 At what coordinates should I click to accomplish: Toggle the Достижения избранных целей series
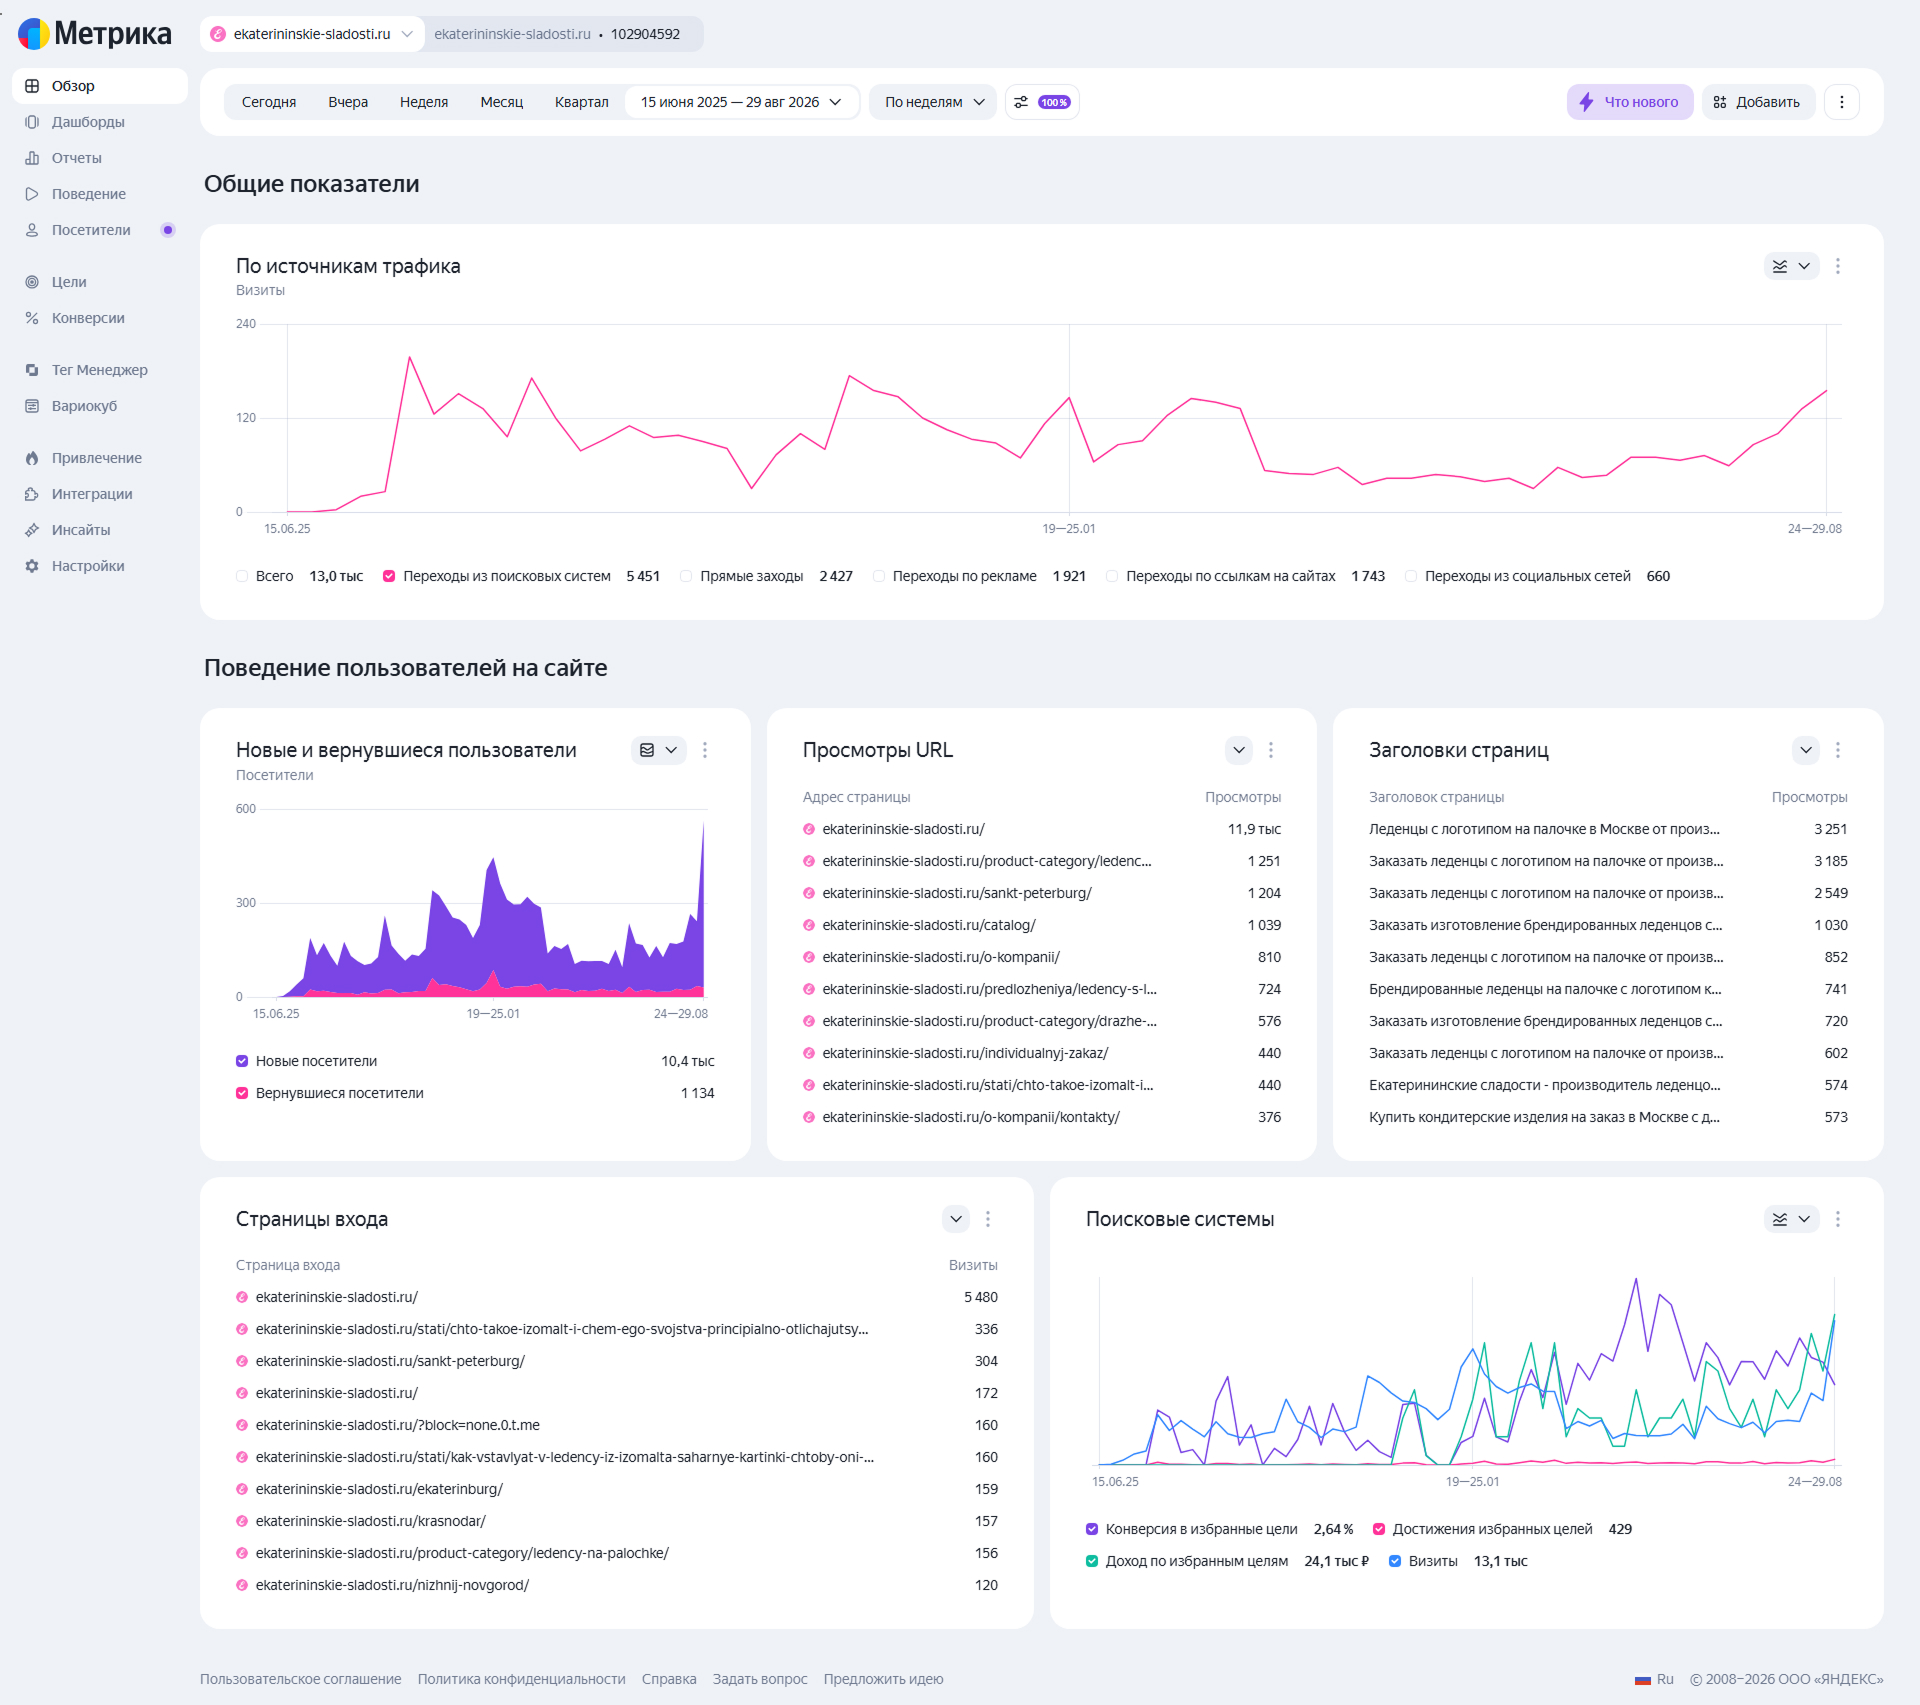[x=1379, y=1529]
